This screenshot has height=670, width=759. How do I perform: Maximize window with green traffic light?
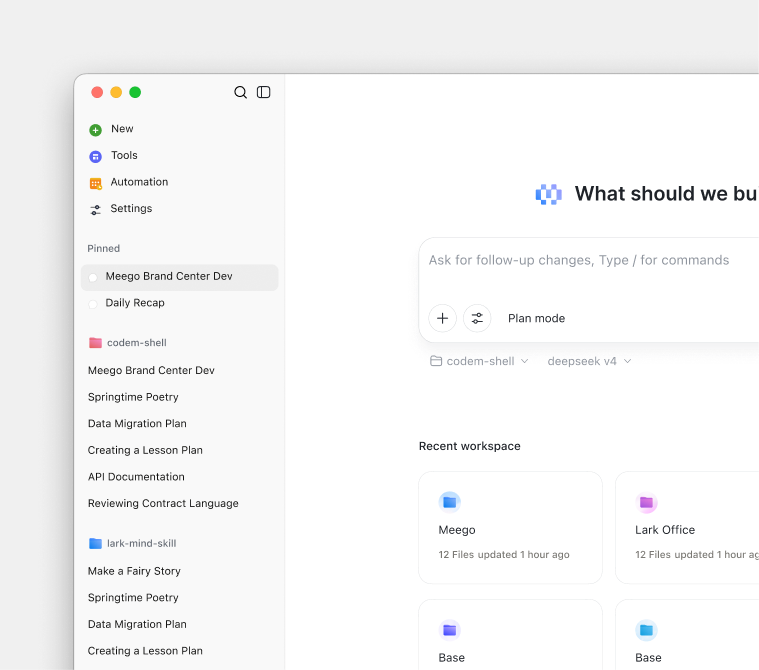click(135, 92)
